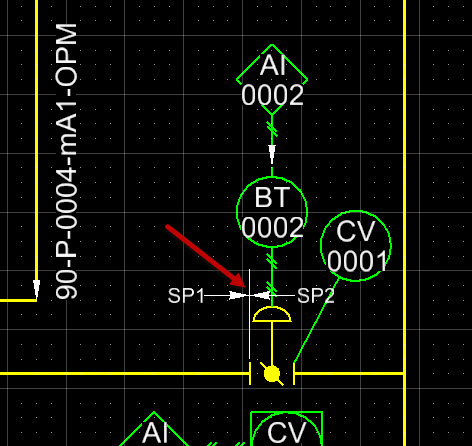Click the horizontal yellow pipe left of valve
472x446 pixels.
click(x=124, y=374)
